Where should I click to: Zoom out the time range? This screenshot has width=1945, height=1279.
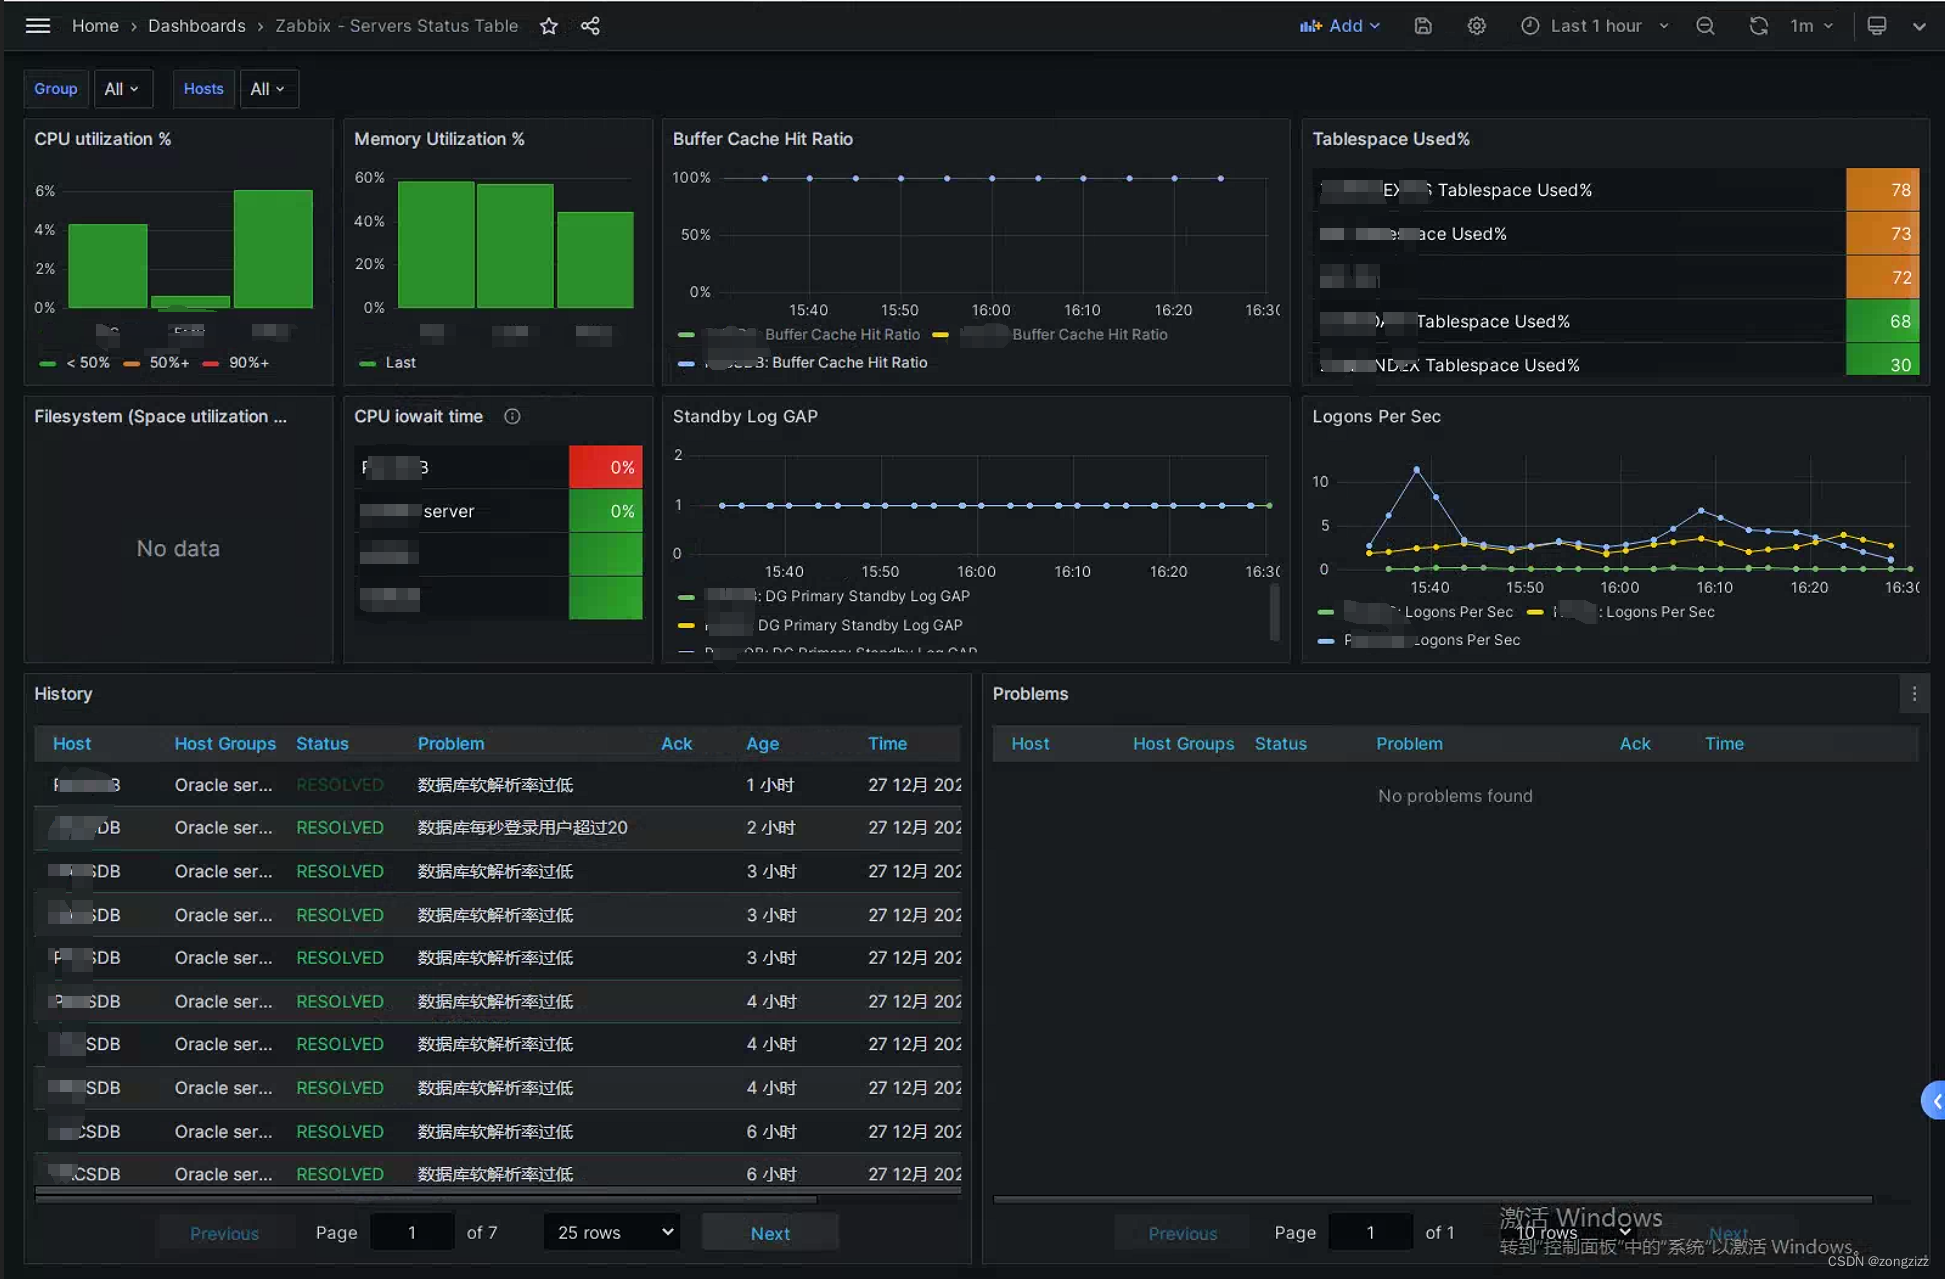coord(1705,26)
